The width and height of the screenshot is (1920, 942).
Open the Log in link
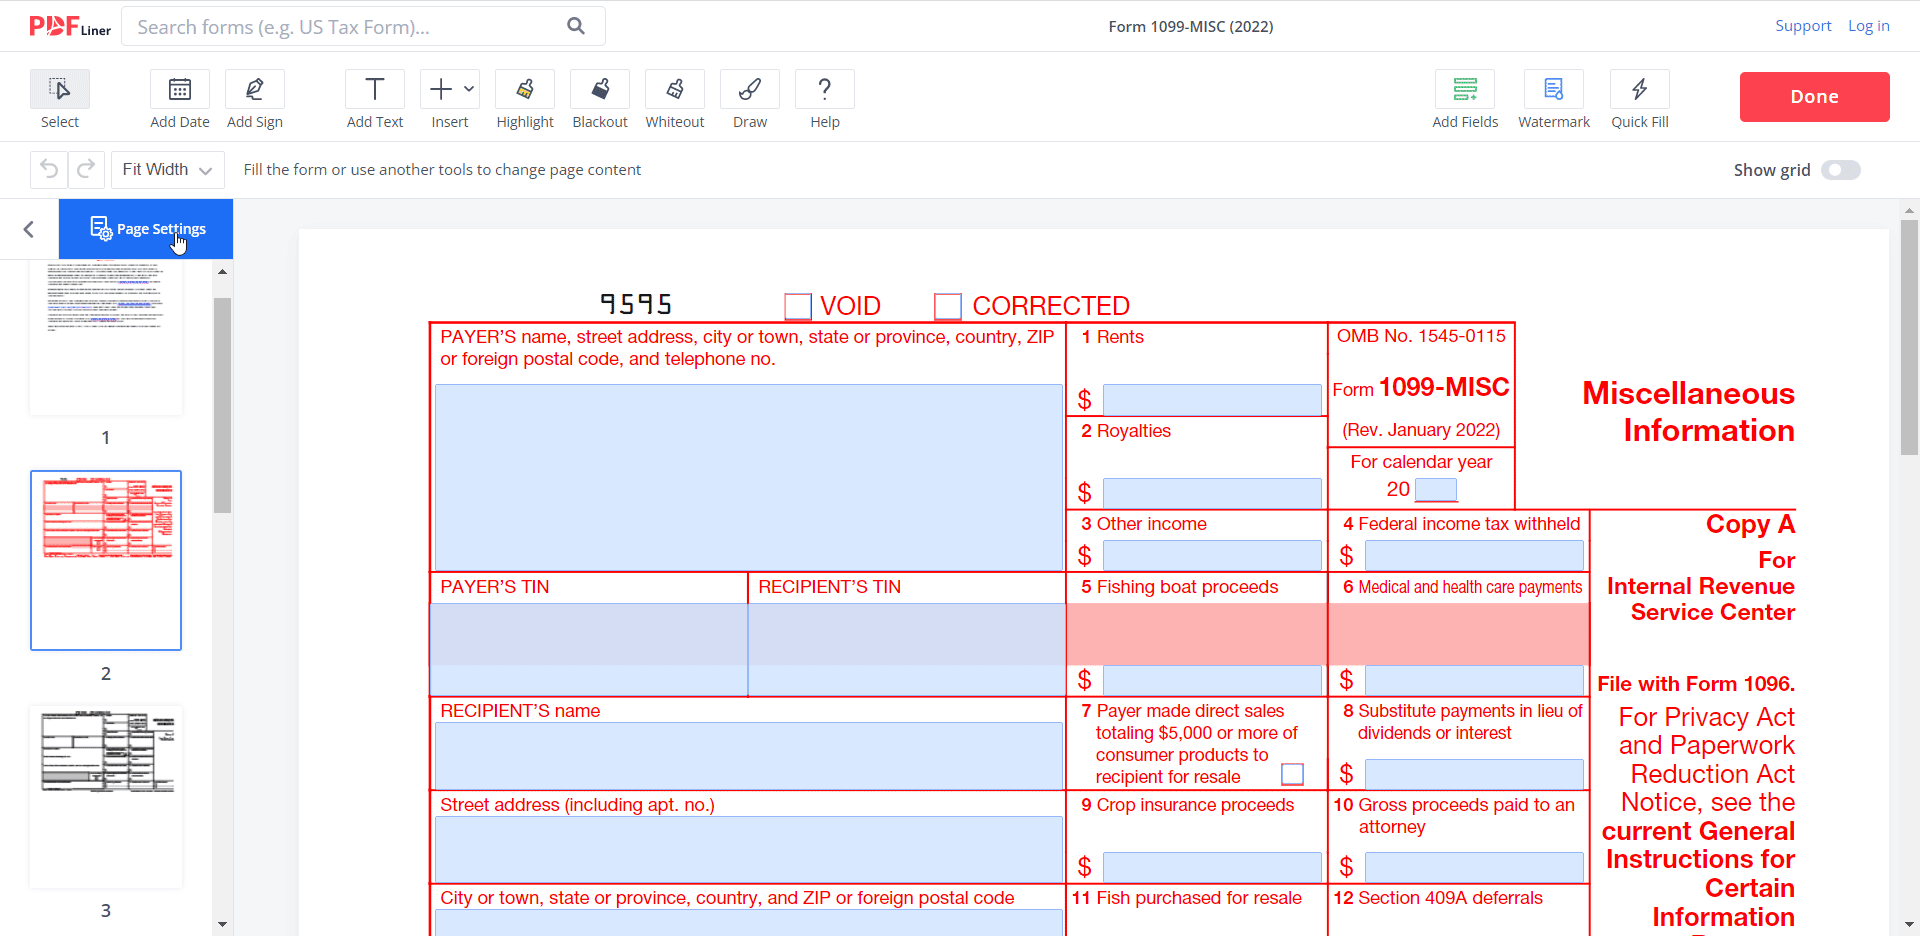click(x=1868, y=26)
